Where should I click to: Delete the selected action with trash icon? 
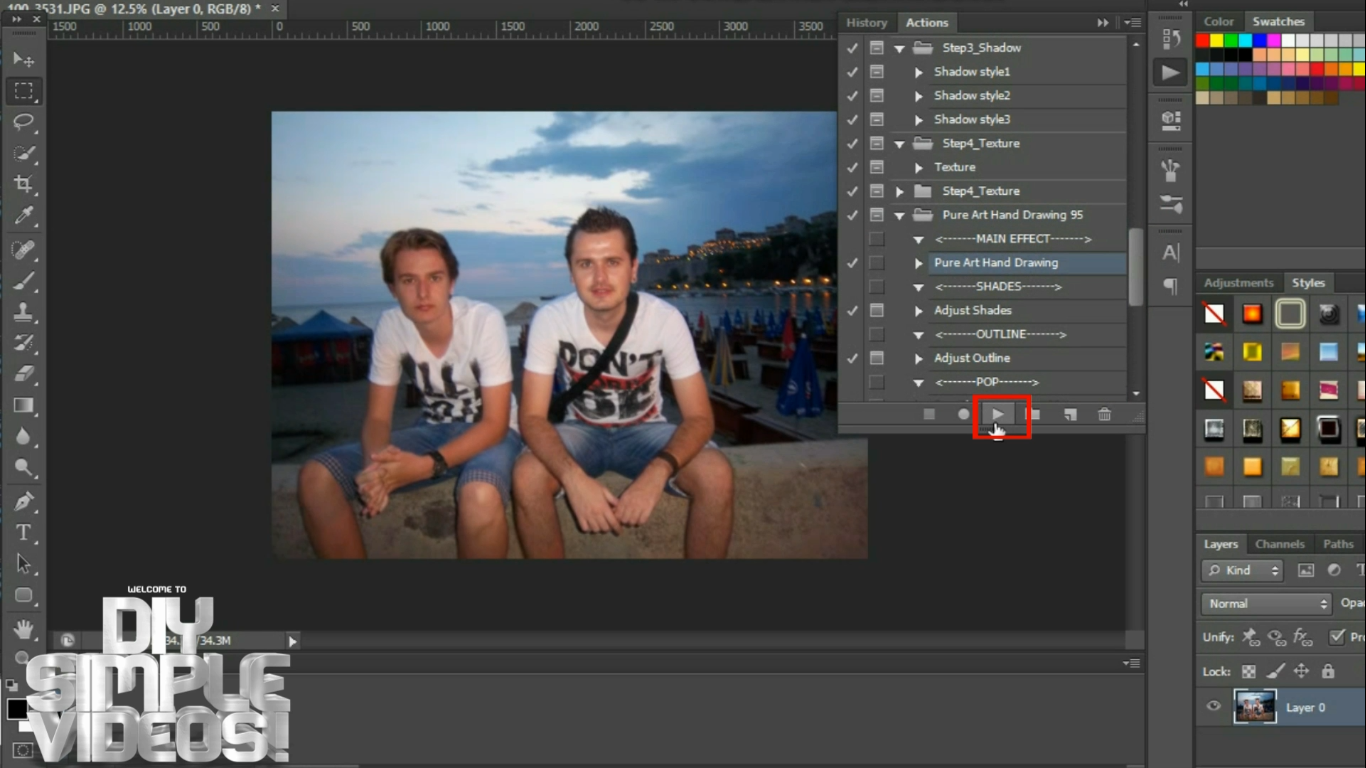click(1104, 414)
